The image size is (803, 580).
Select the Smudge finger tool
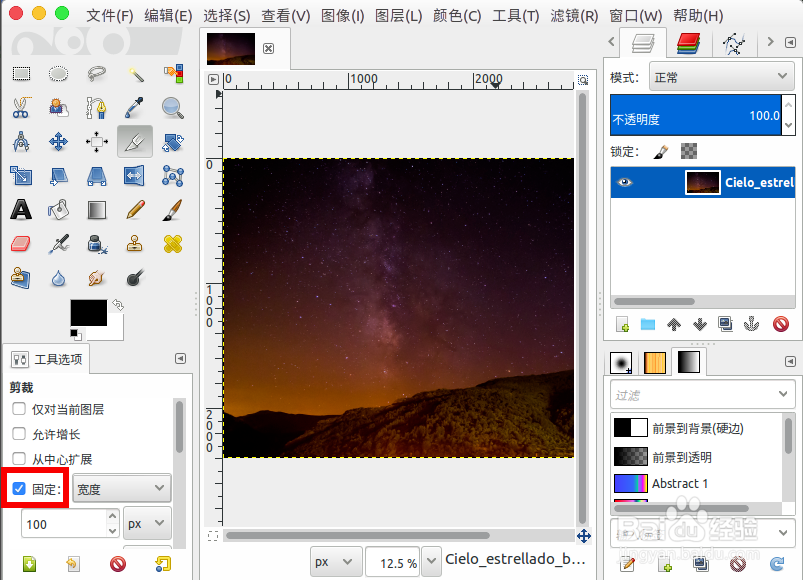point(96,278)
